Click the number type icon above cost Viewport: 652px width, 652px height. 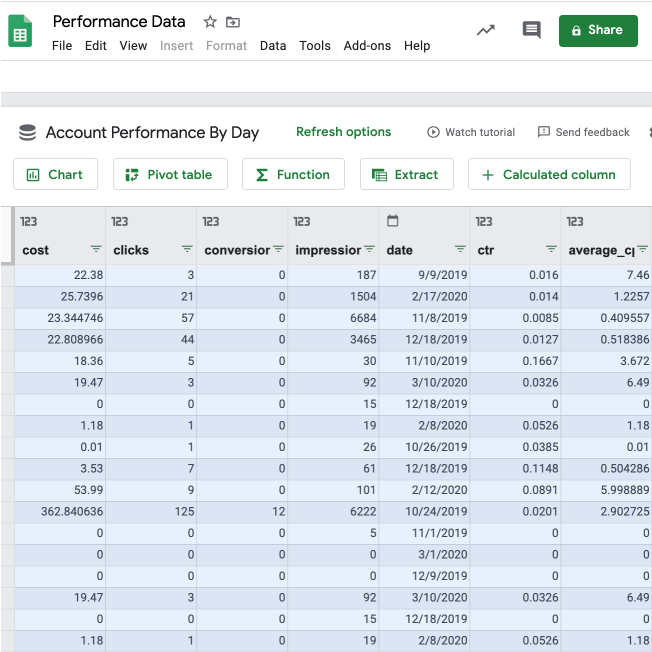click(29, 222)
